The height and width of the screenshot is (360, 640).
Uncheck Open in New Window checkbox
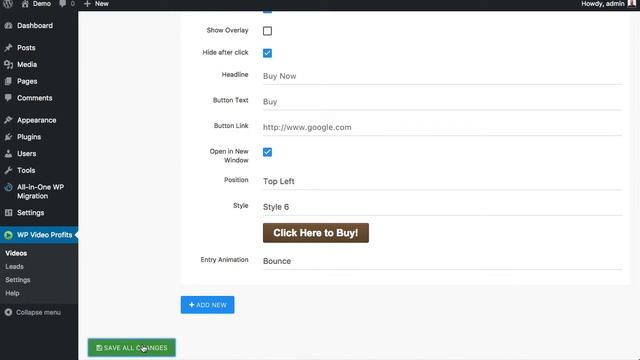(267, 152)
